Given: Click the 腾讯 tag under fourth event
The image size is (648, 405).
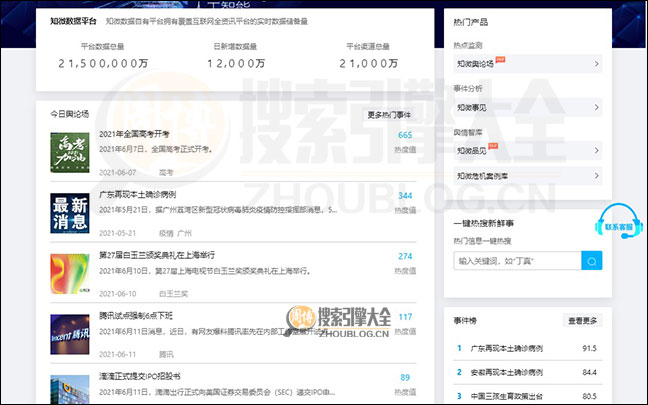Looking at the screenshot, I should coord(166,354).
